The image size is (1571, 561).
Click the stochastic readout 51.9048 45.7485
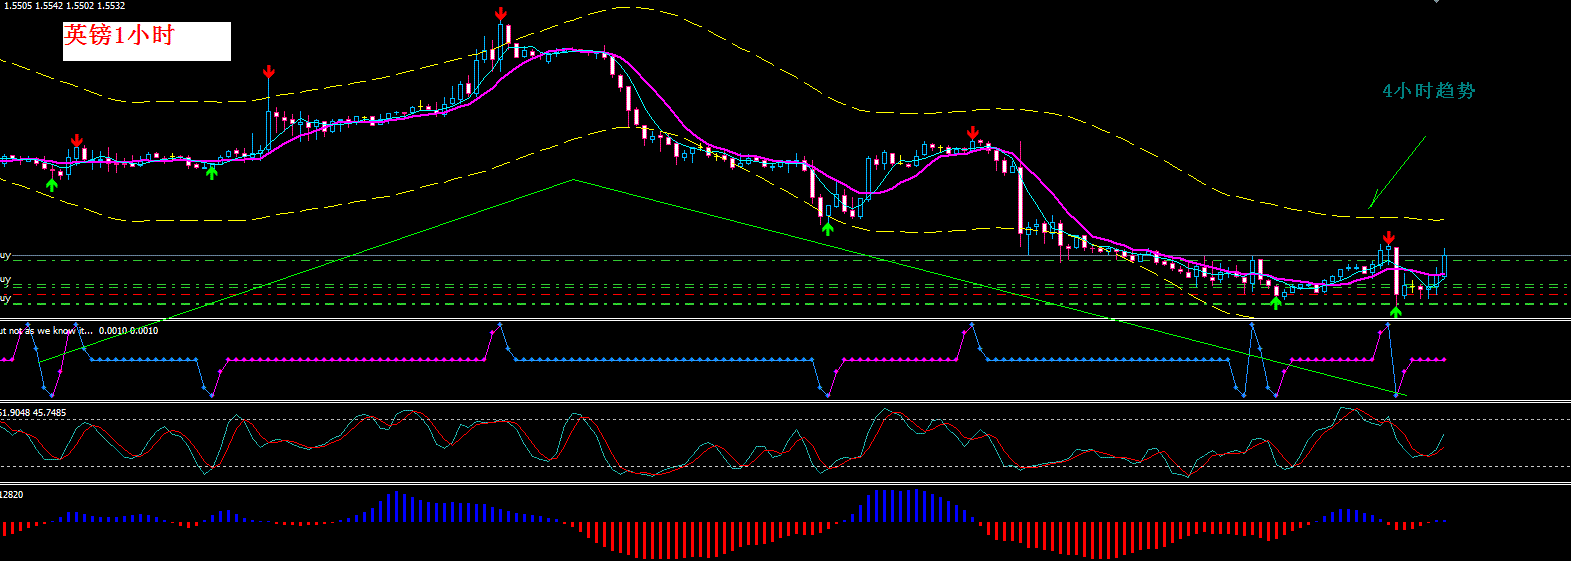click(33, 412)
